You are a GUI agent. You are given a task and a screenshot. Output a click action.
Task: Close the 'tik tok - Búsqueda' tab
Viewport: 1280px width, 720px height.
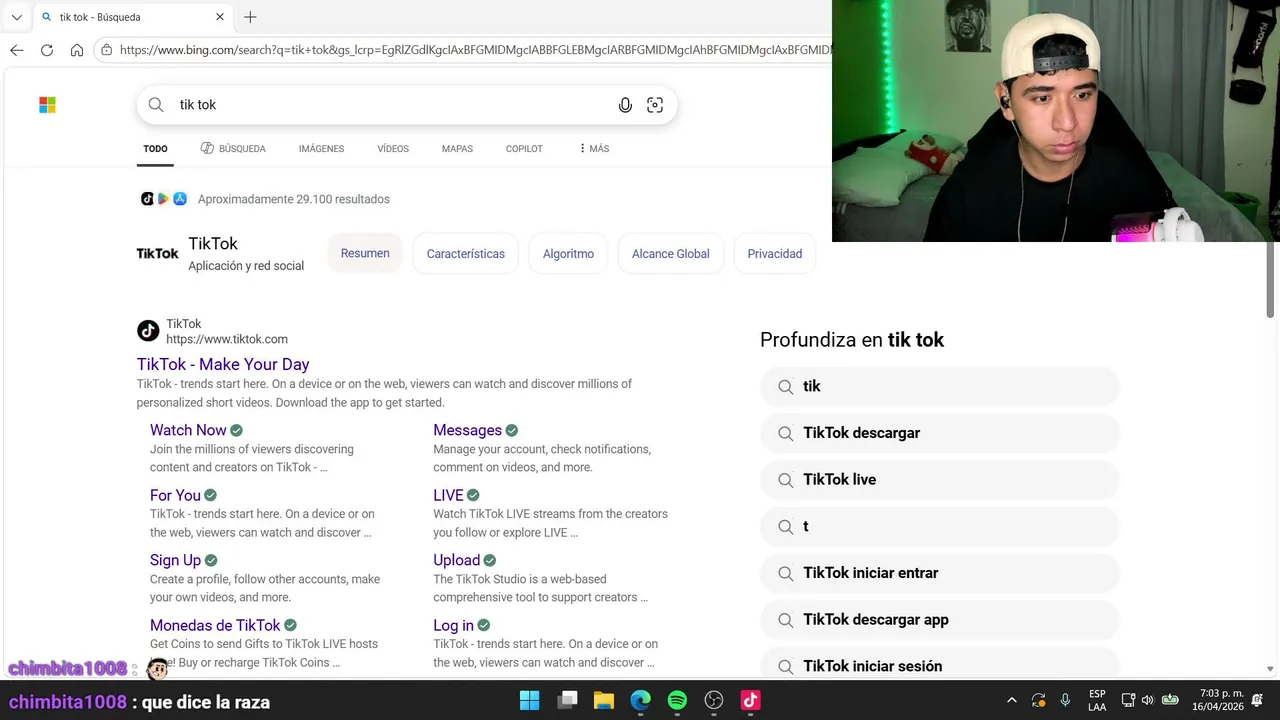pyautogui.click(x=220, y=17)
